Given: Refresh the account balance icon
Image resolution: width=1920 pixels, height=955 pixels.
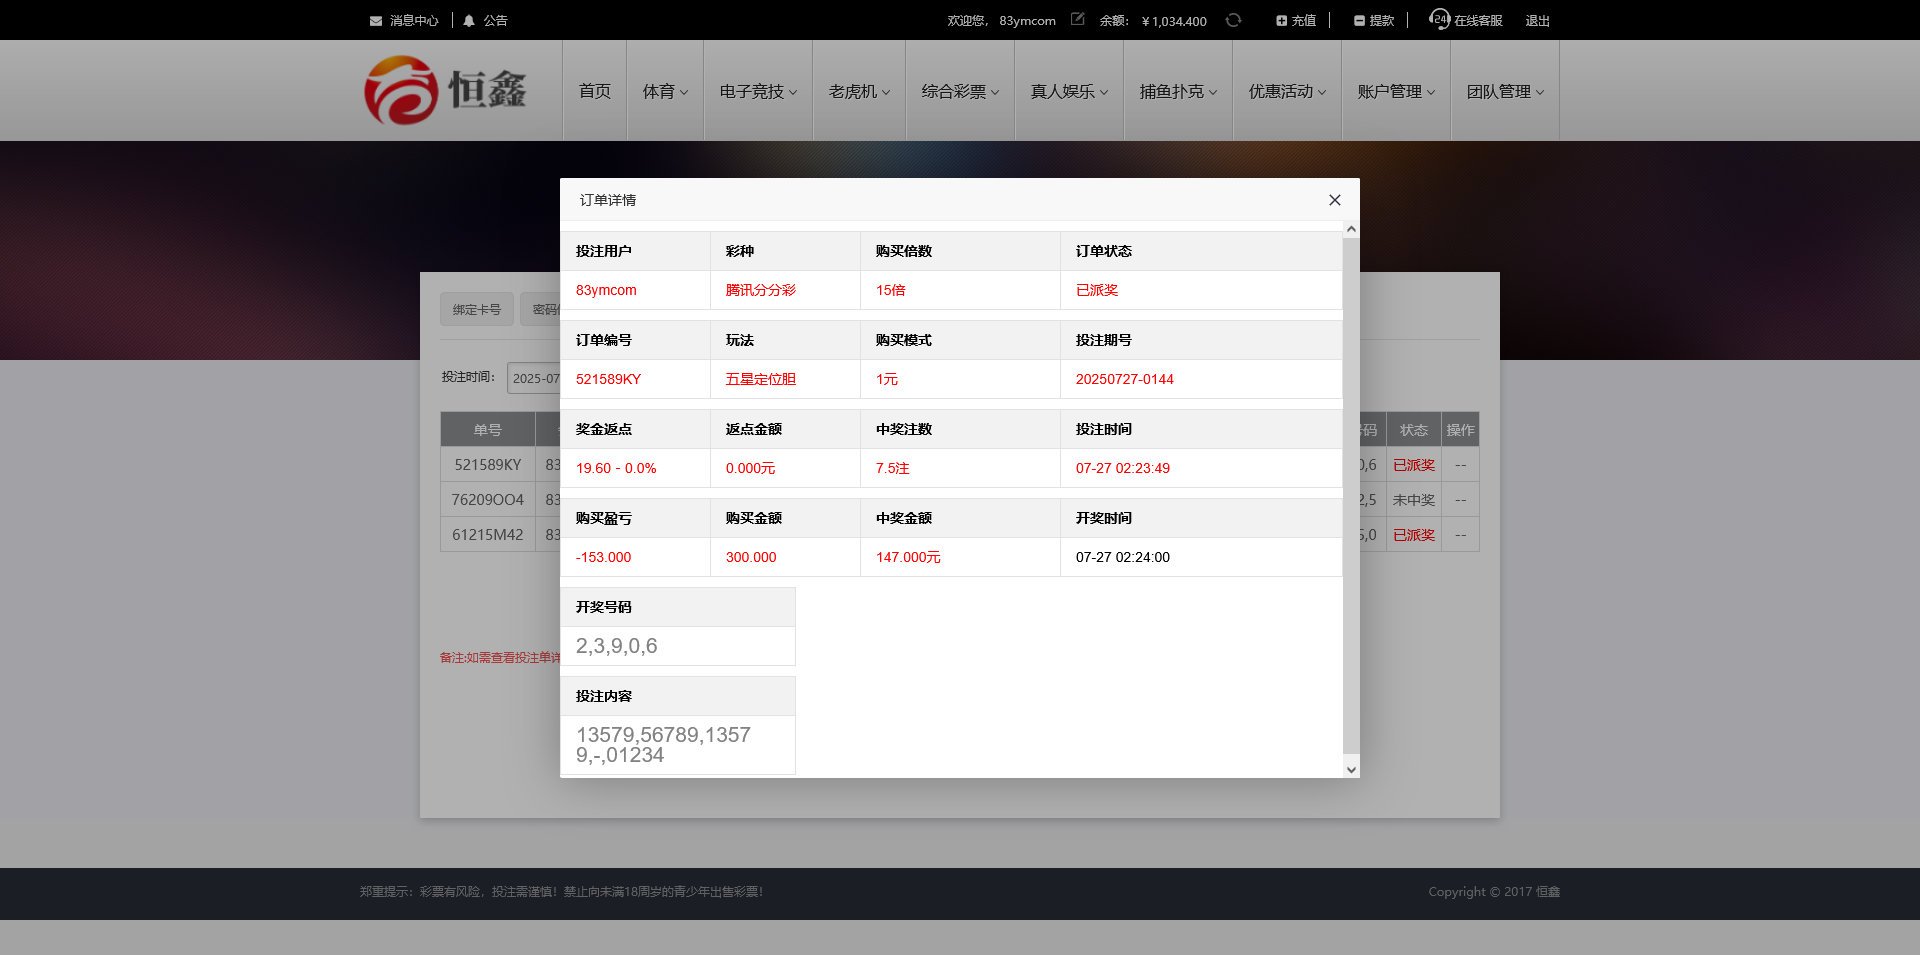Looking at the screenshot, I should tap(1233, 20).
